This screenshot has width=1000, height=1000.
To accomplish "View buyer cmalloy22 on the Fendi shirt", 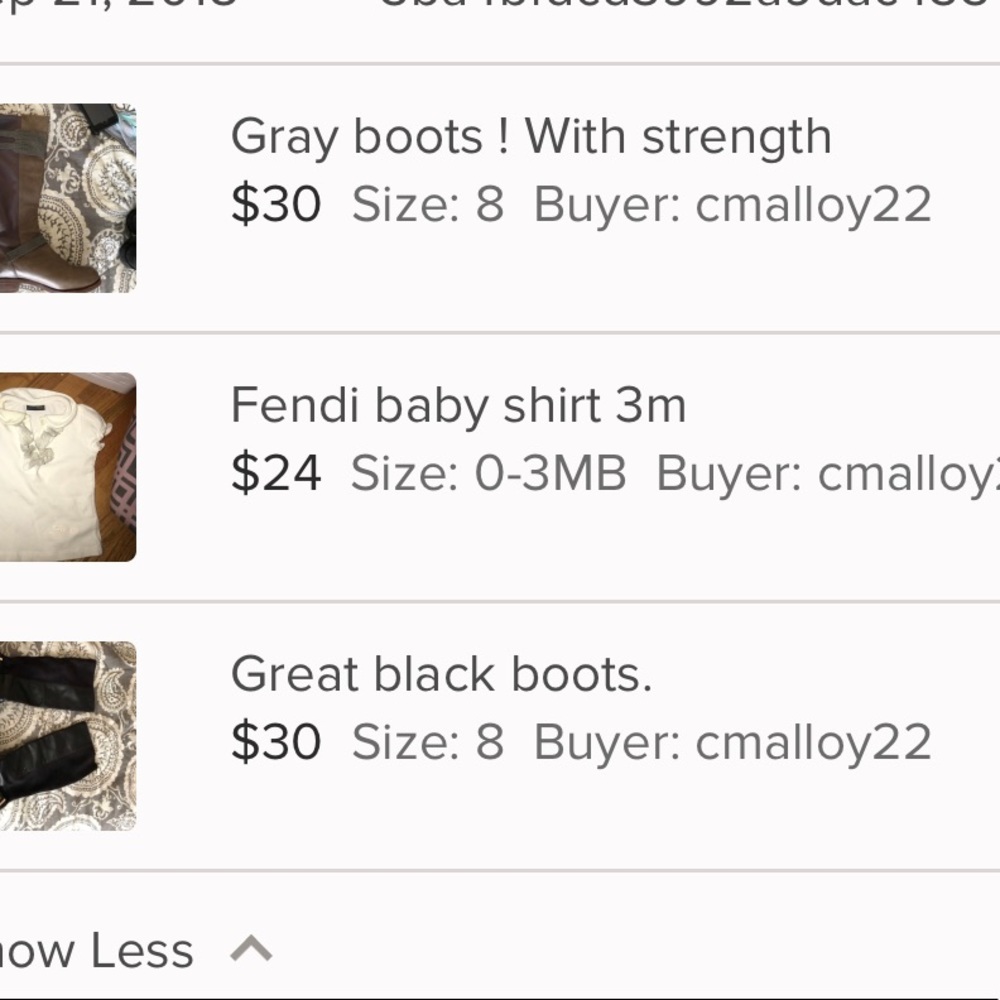I will click(850, 474).
